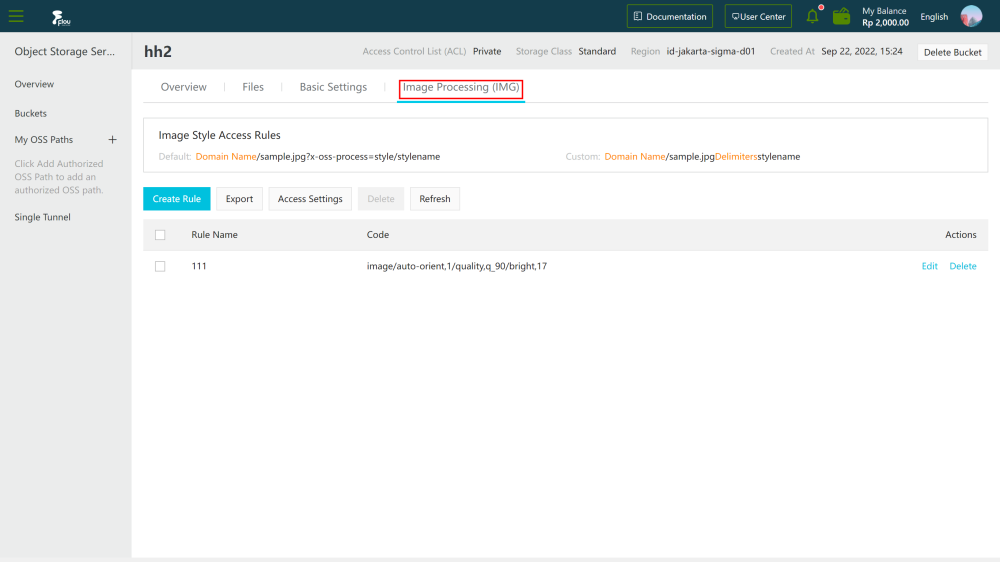Open Buckets in the sidebar
The height and width of the screenshot is (562, 1000).
tap(31, 114)
